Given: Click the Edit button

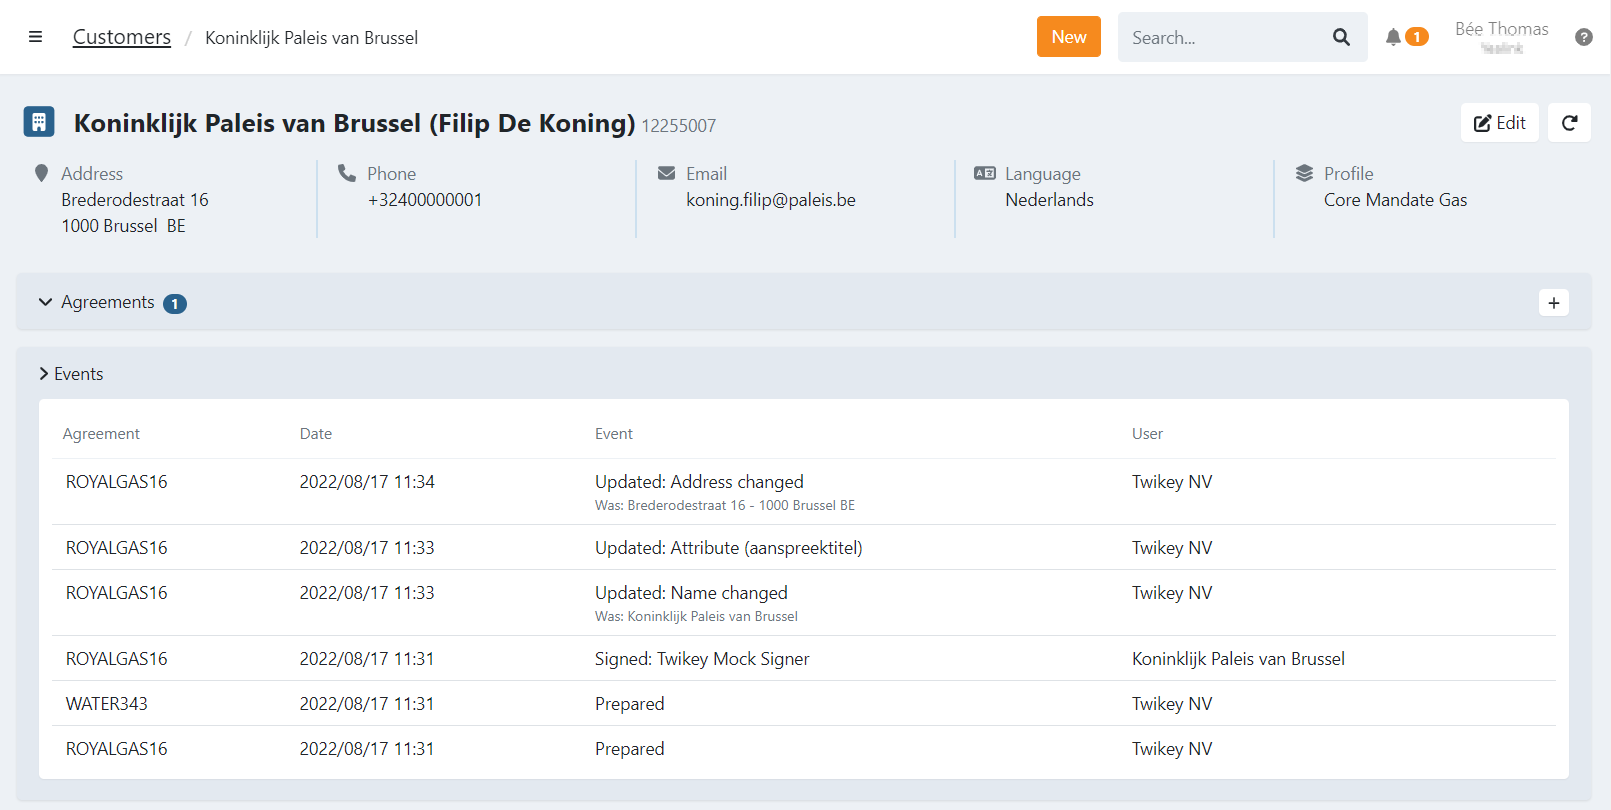Looking at the screenshot, I should pos(1499,123).
